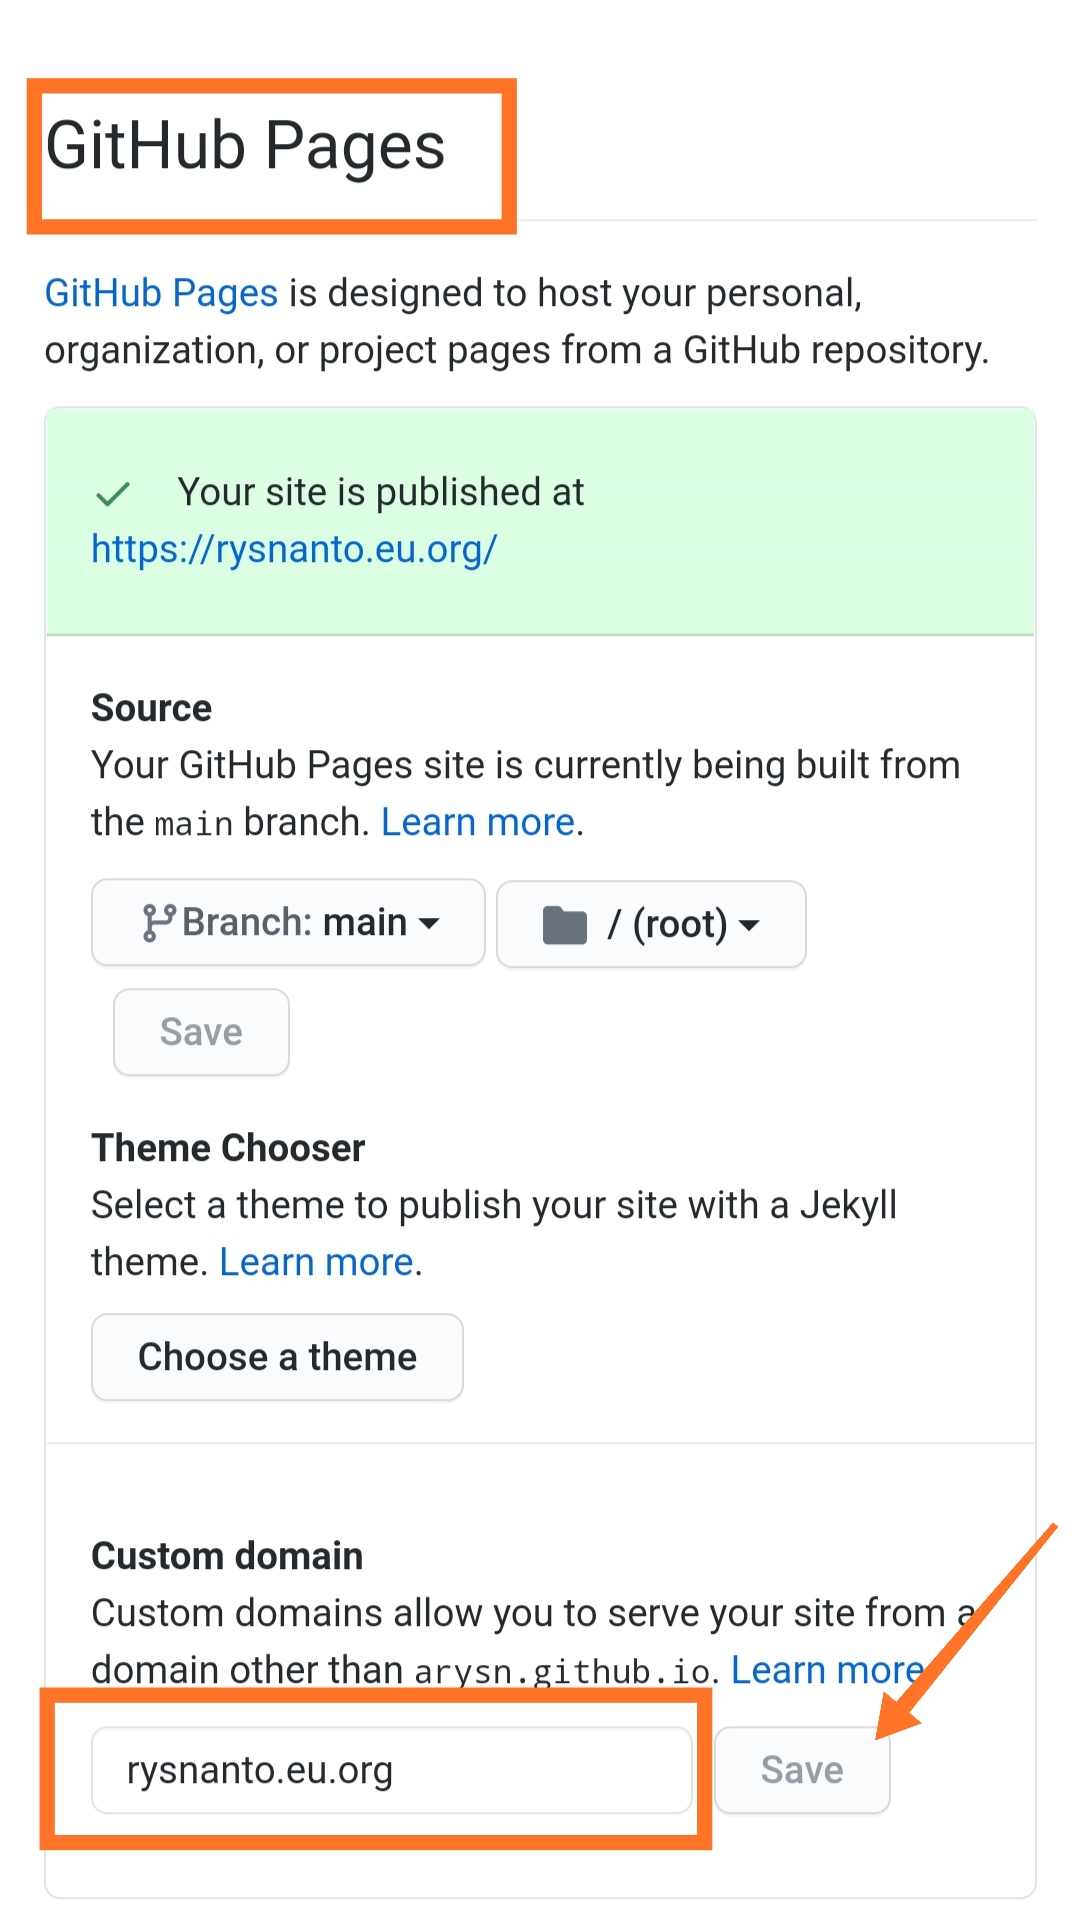
Task: Click the green published checkmark icon
Action: point(113,493)
